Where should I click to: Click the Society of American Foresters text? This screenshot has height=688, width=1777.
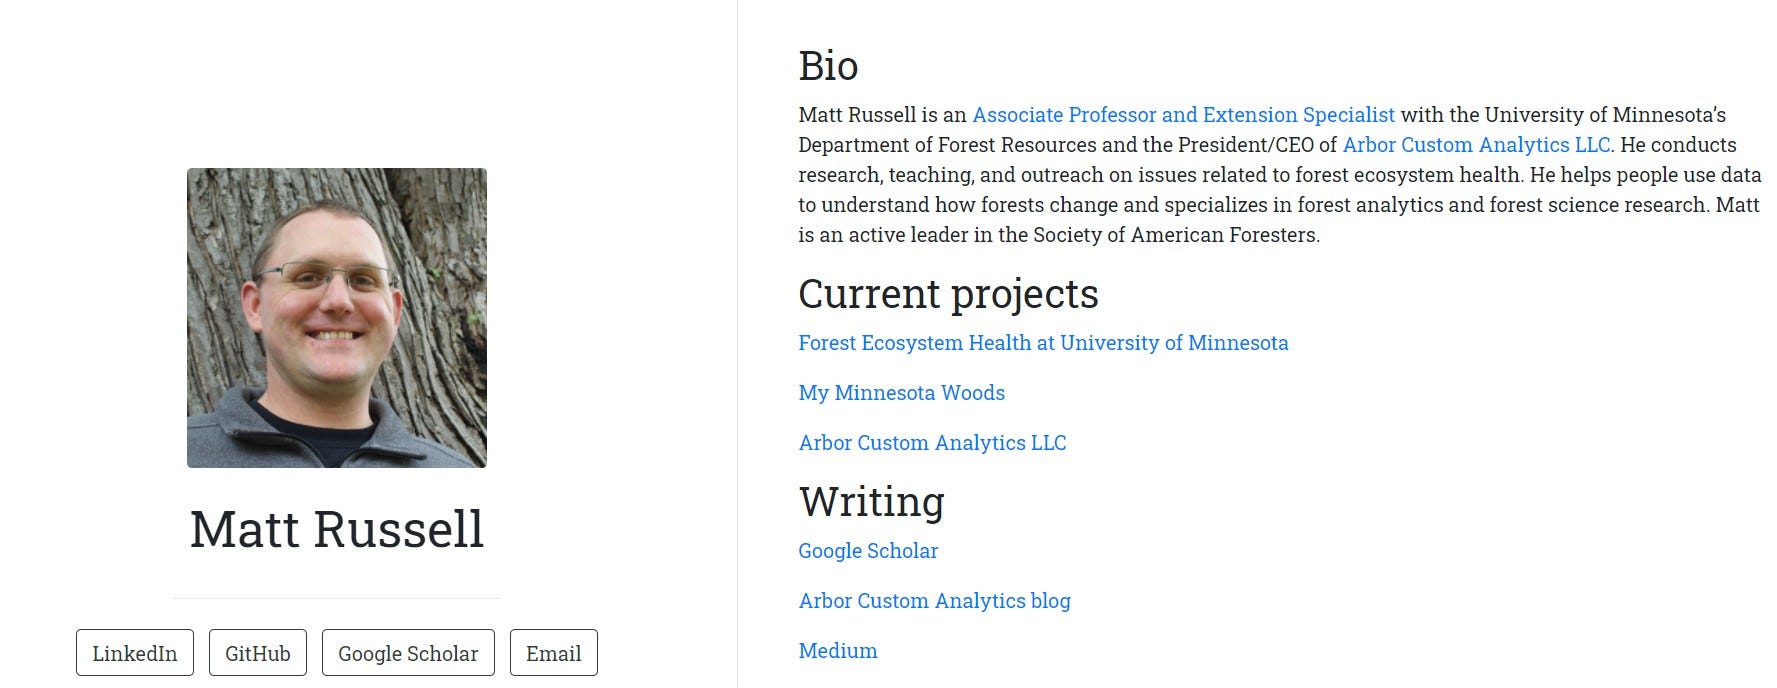[1175, 235]
